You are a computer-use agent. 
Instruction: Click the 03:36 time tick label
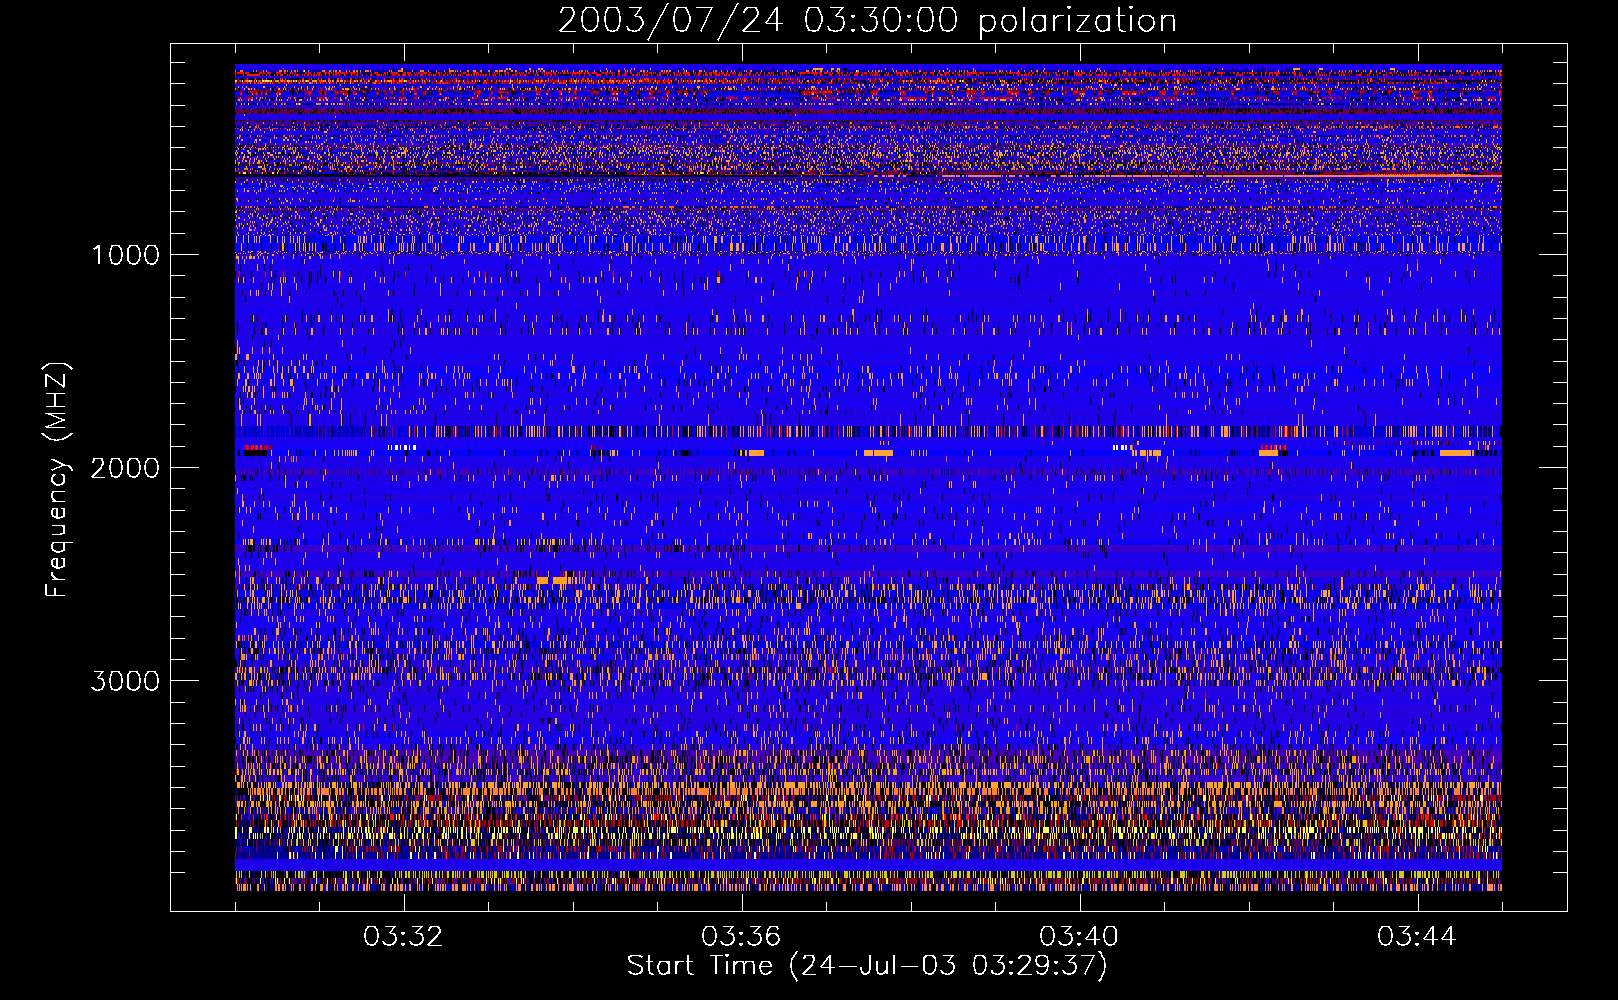[741, 937]
